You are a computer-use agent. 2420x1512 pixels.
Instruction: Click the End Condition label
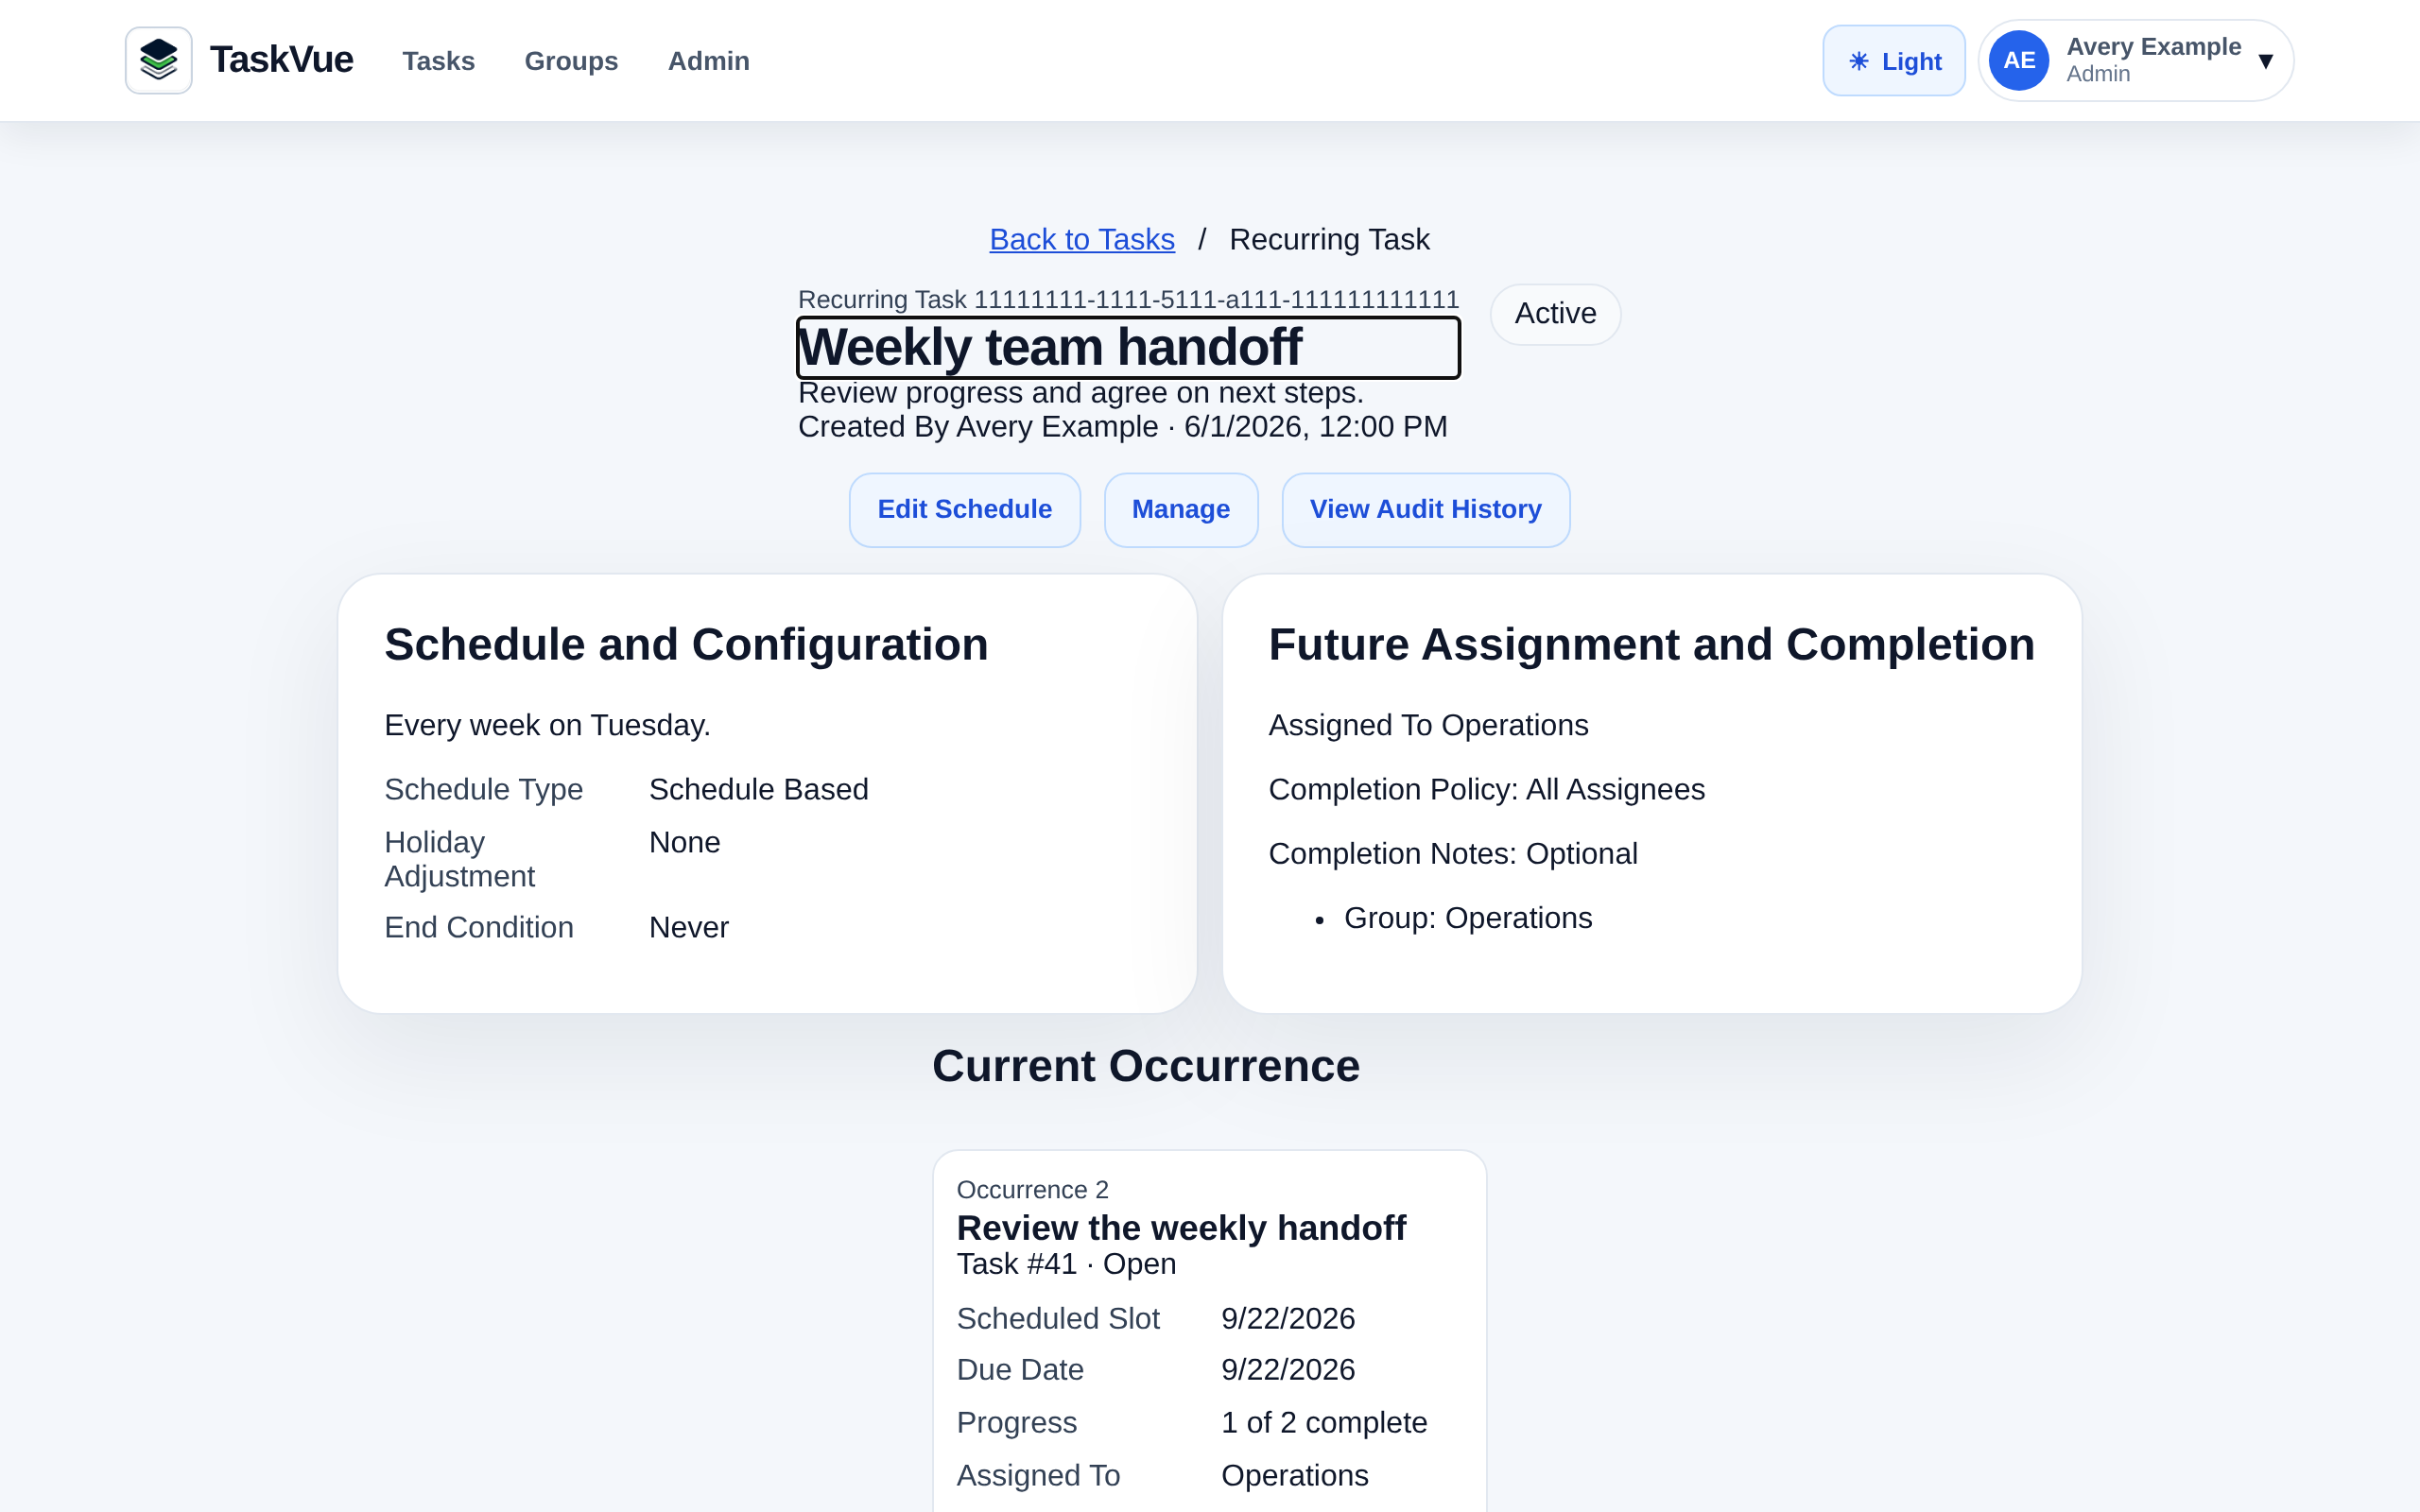(479, 927)
